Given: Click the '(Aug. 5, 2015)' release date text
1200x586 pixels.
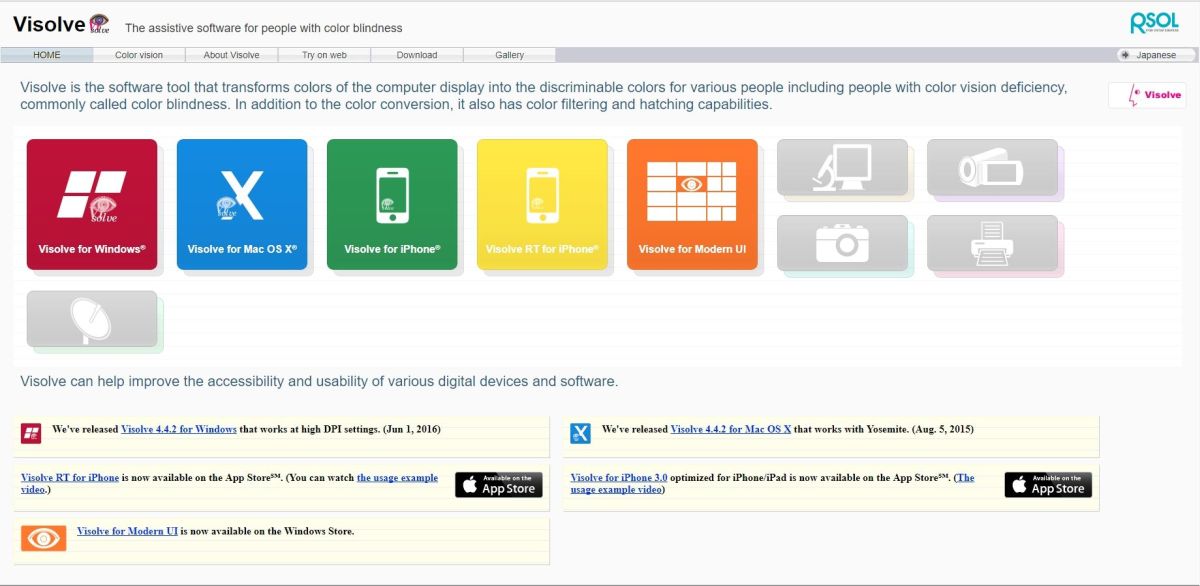Looking at the screenshot, I should (941, 429).
